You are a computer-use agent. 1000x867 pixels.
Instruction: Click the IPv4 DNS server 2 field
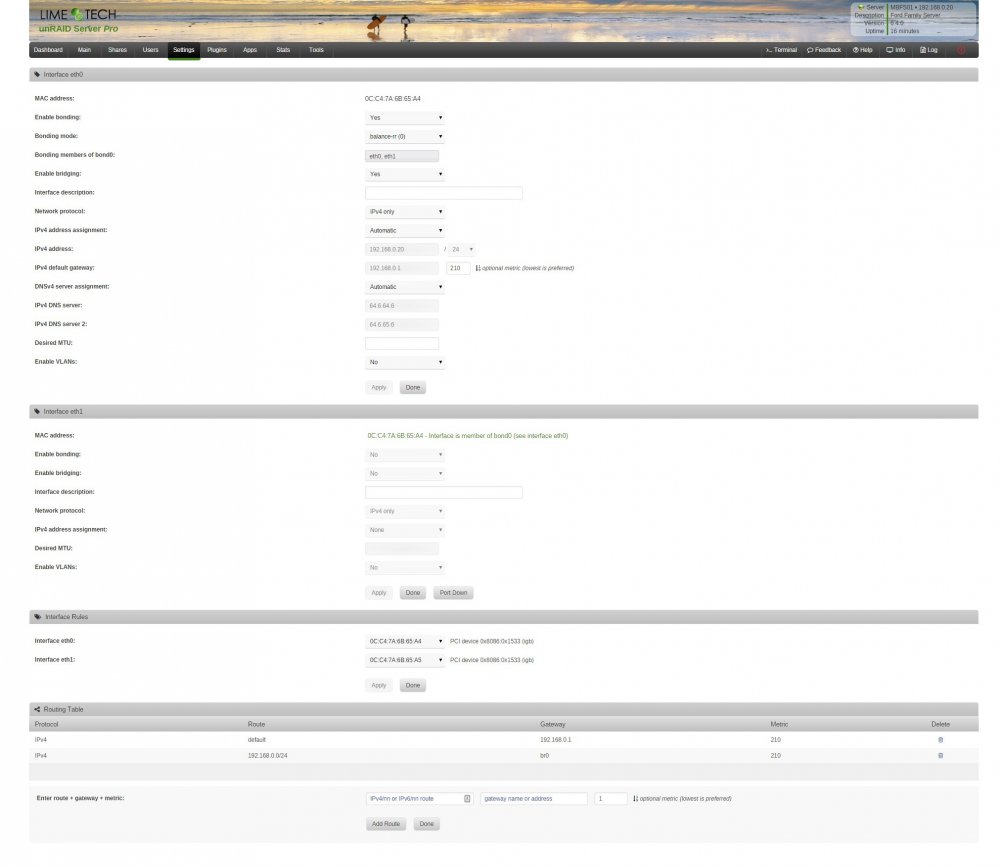402,325
